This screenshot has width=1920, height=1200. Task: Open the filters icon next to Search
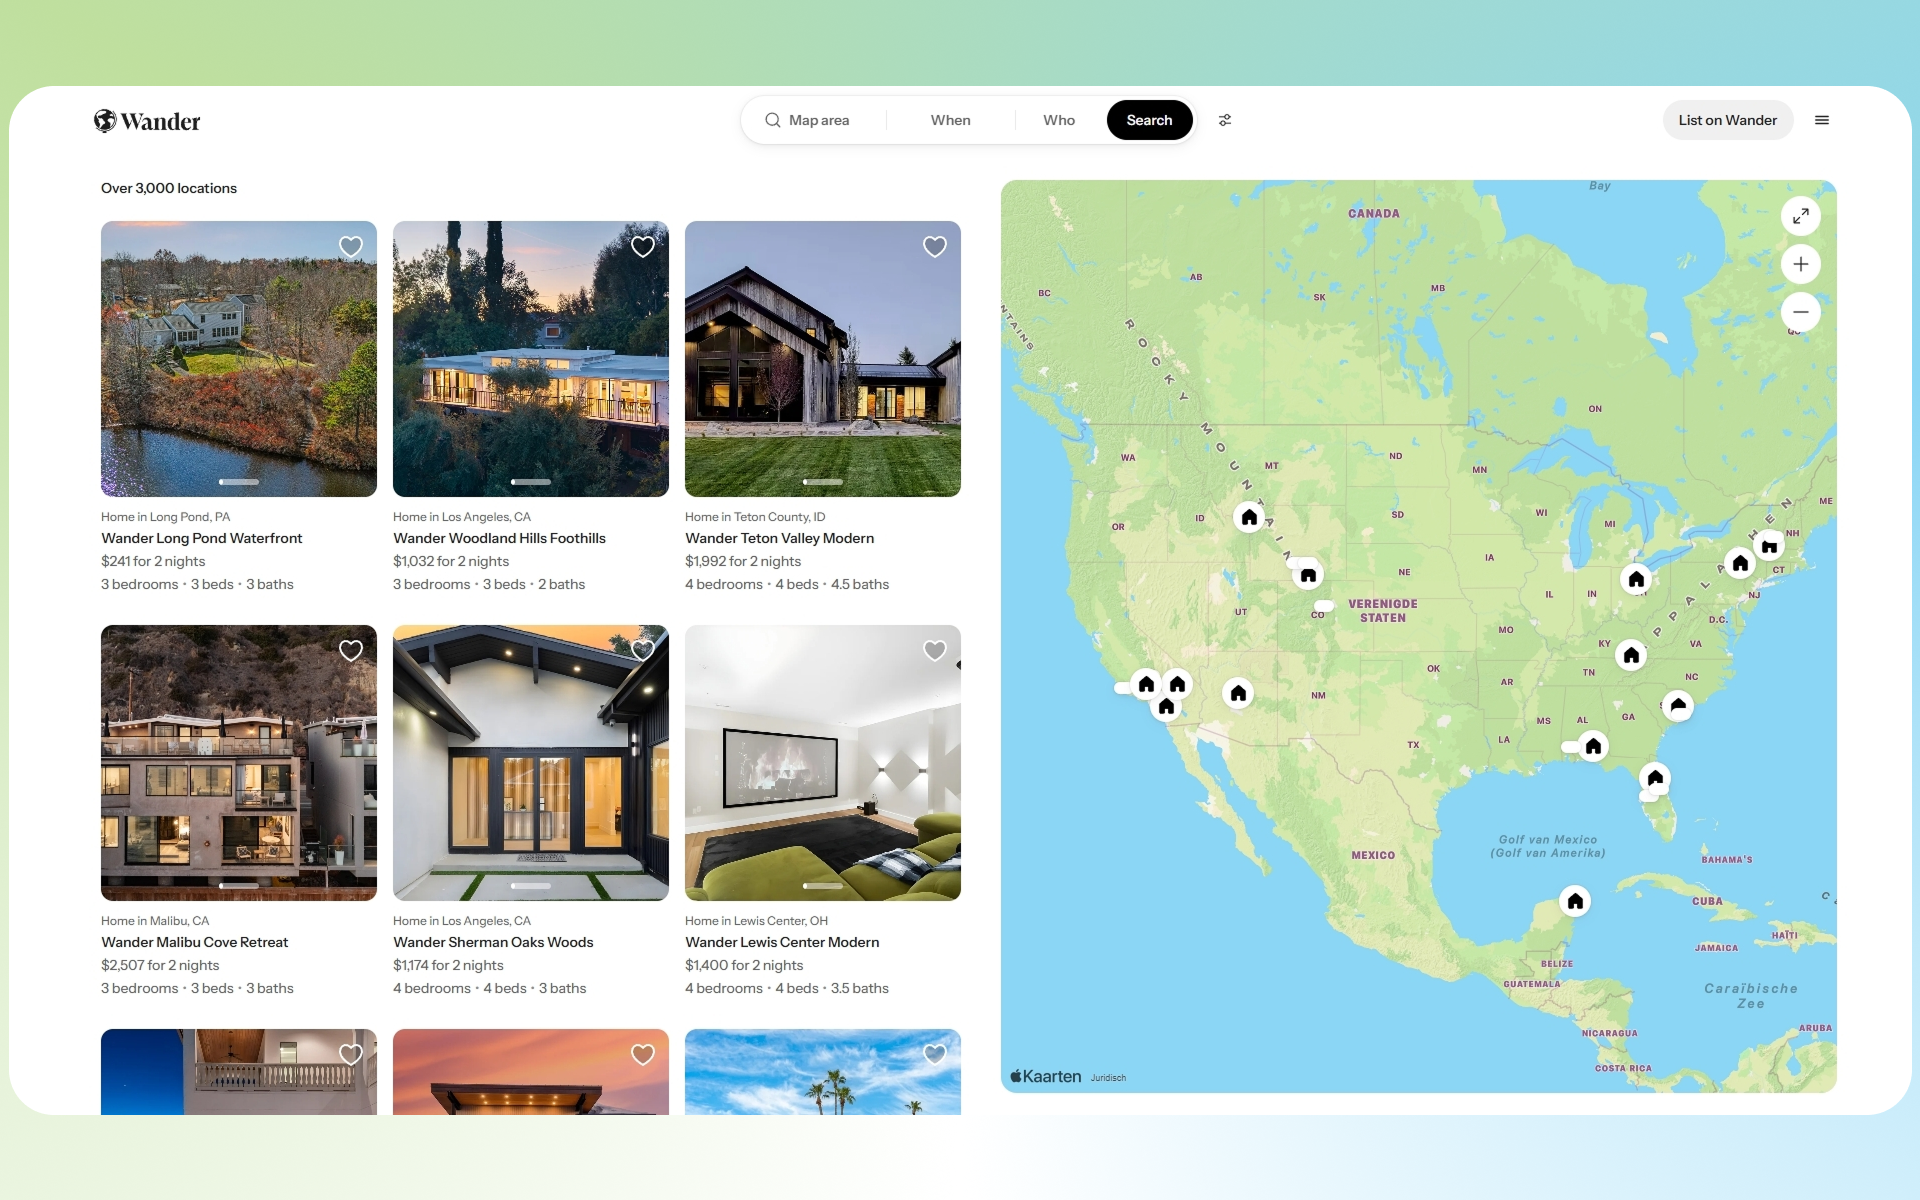click(x=1225, y=120)
